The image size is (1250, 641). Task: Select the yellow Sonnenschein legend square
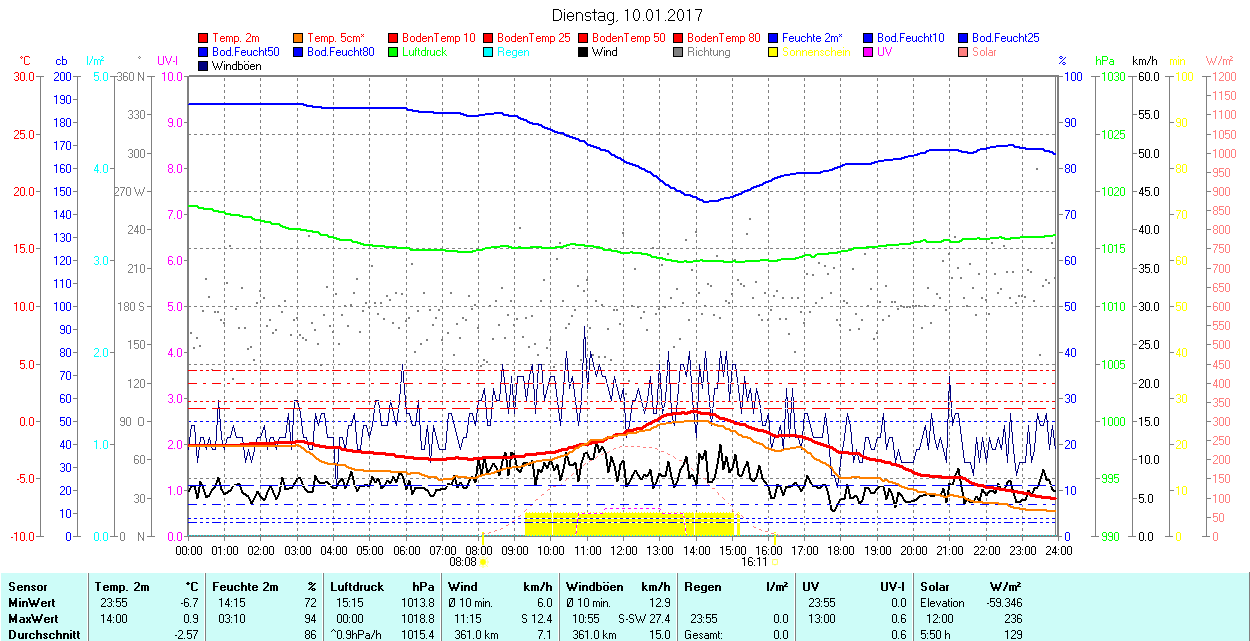pos(774,52)
